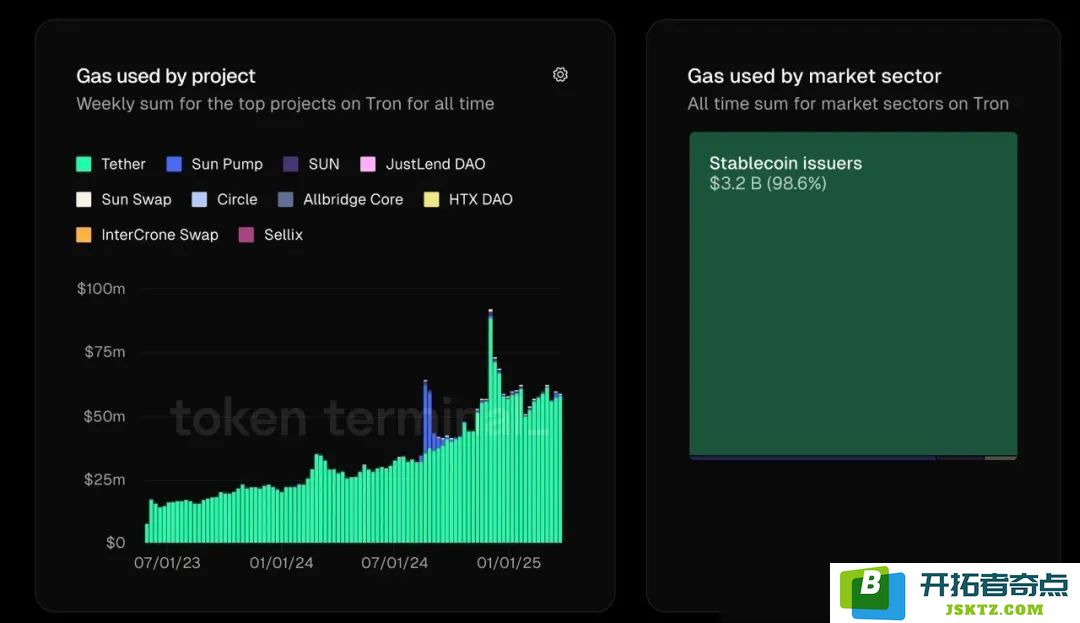Click the Gas used by project title
The width and height of the screenshot is (1080, 623).
166,76
